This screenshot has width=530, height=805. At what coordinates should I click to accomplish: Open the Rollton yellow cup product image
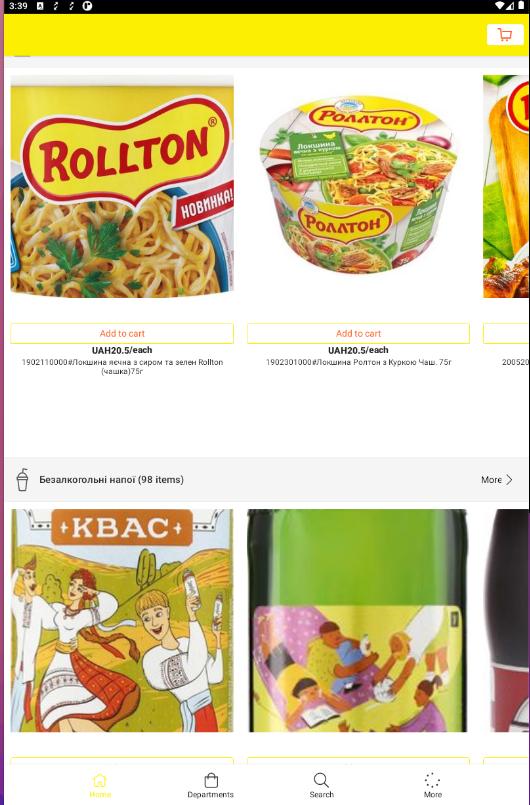point(122,186)
